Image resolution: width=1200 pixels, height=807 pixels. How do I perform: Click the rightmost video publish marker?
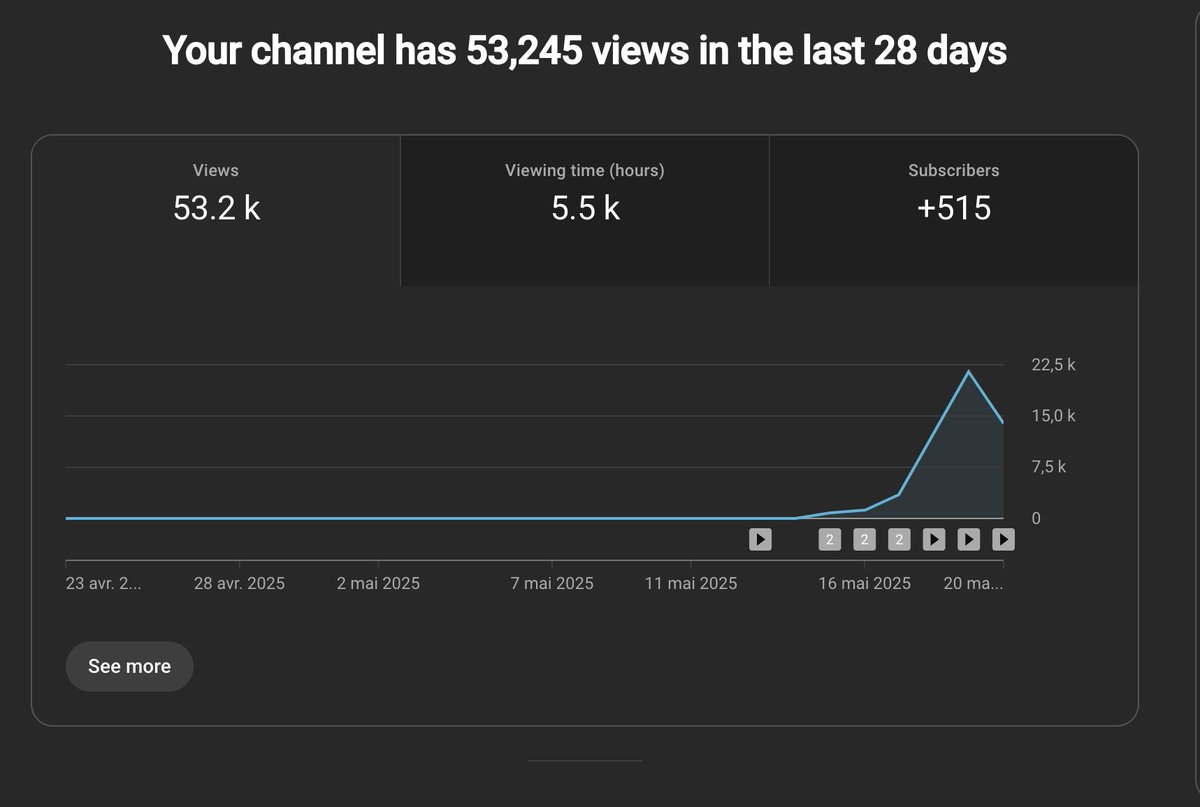1002,539
